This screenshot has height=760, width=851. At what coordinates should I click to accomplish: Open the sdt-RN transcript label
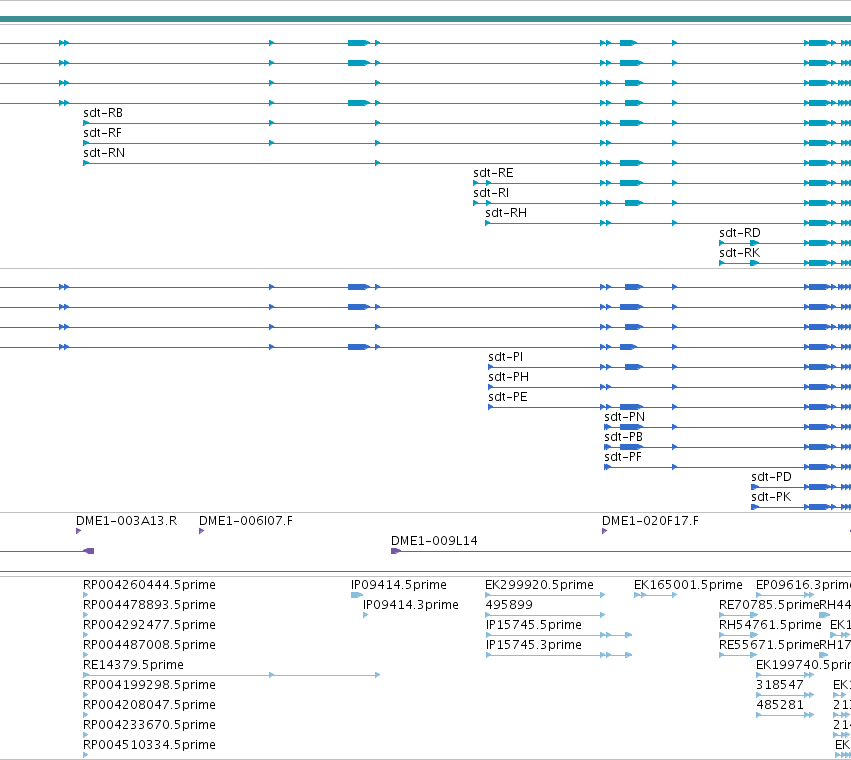click(104, 153)
